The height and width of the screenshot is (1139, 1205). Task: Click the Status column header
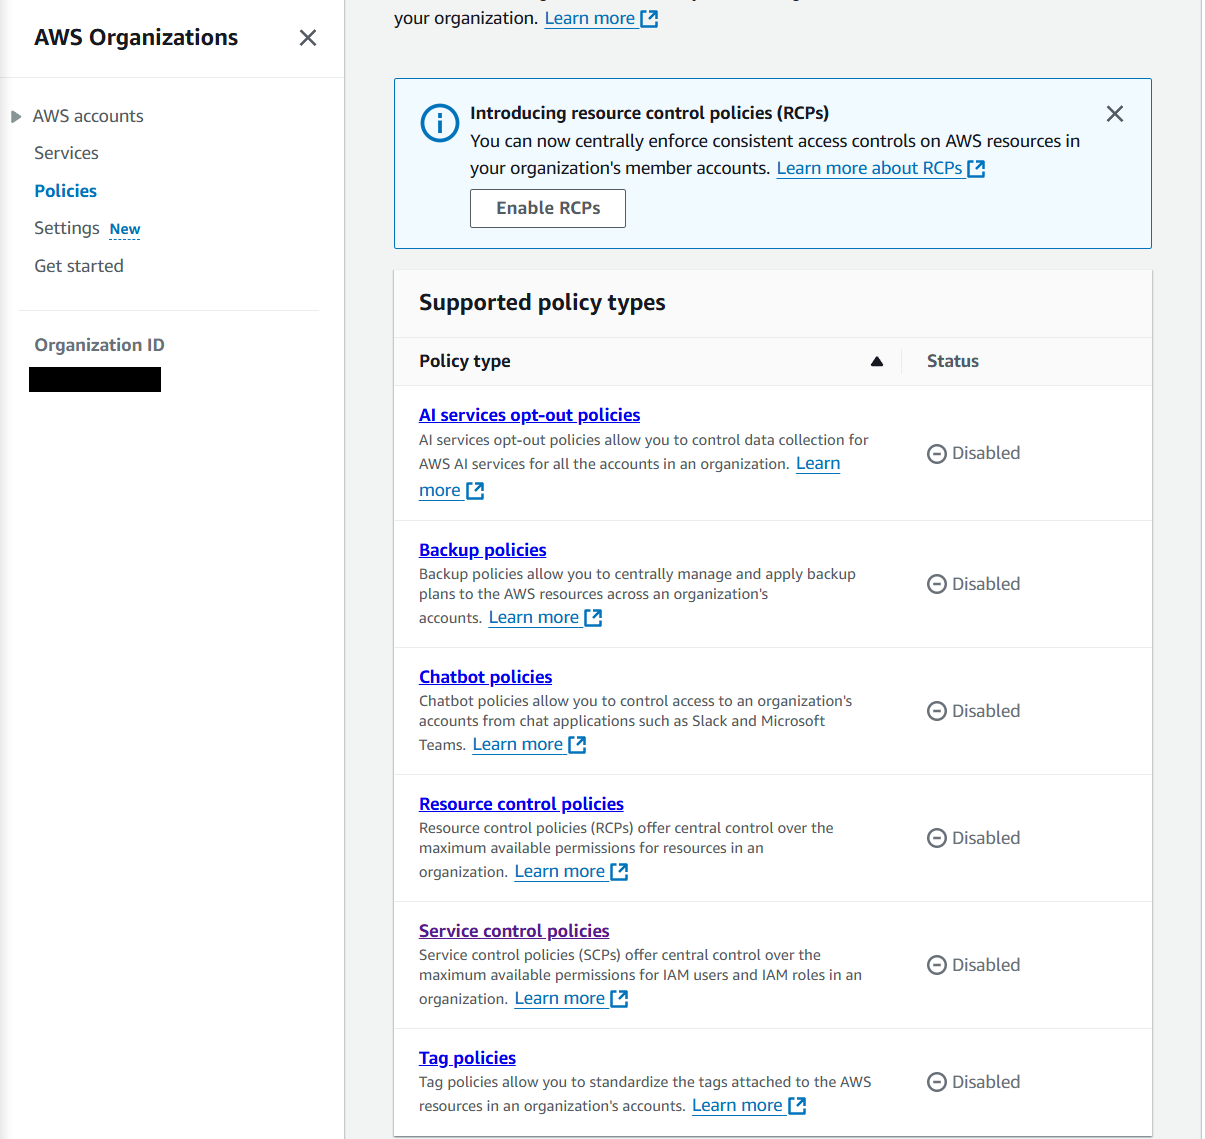click(953, 361)
